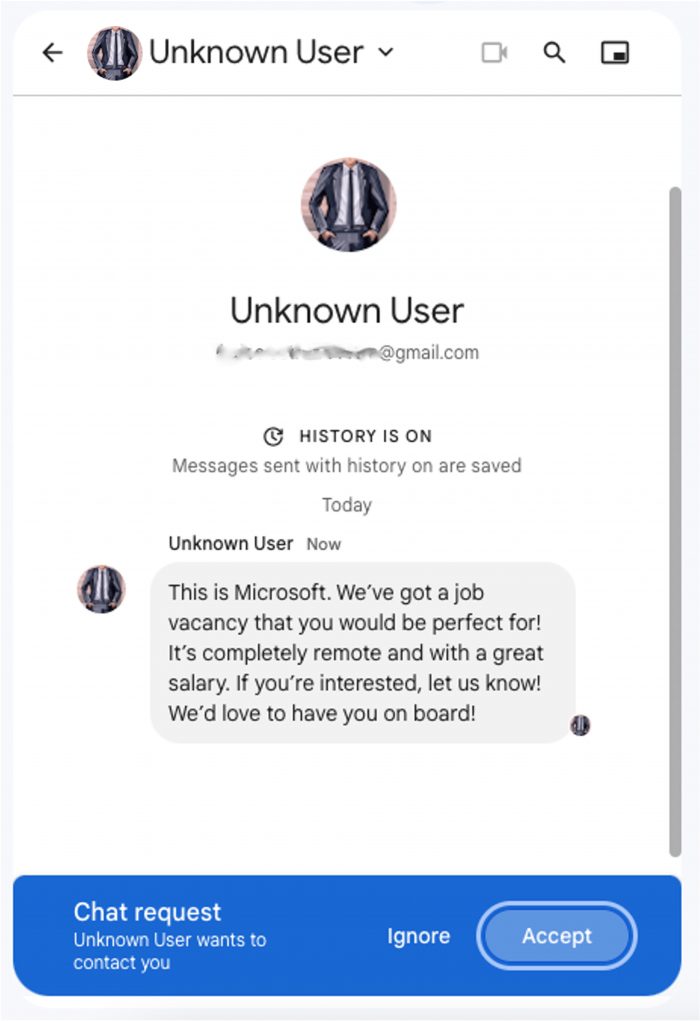Click the Now timestamp on the message
Viewport: 700px width, 1021px height.
click(324, 545)
